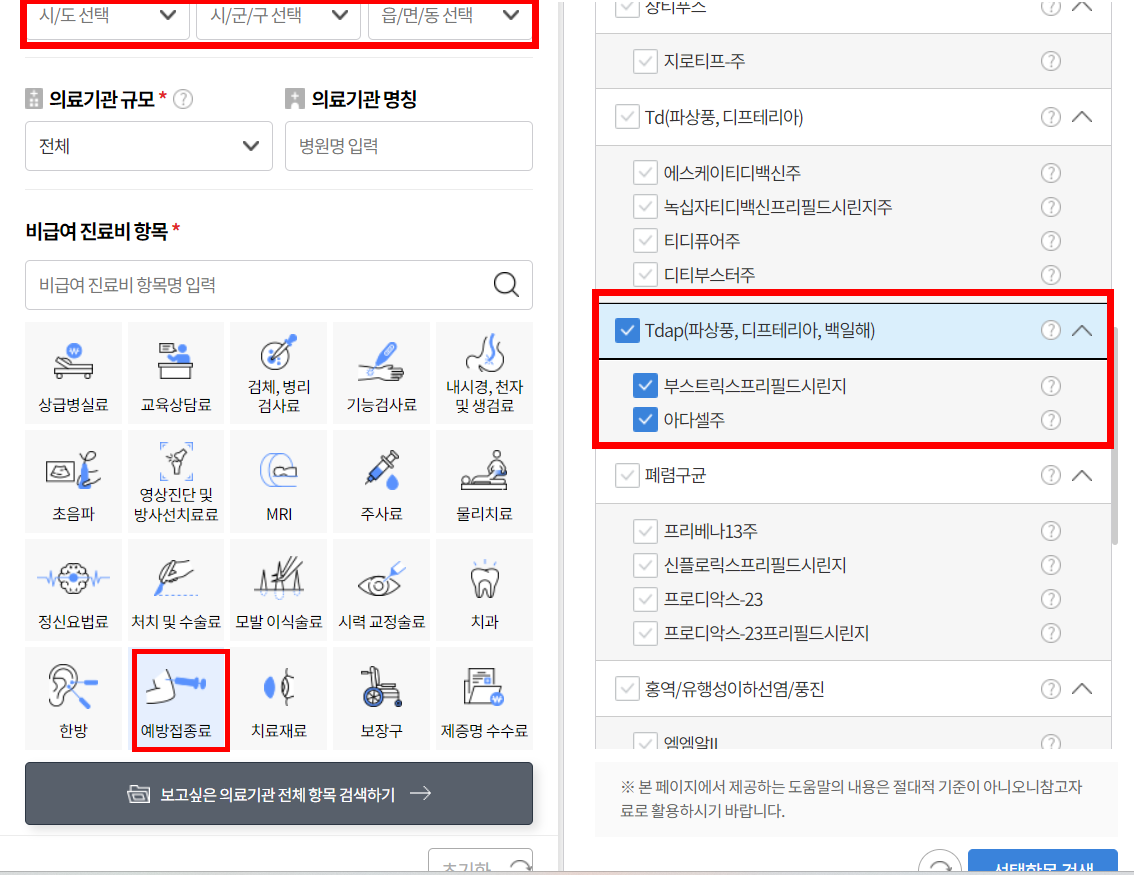This screenshot has height=875, width=1134.
Task: Open the 시/군/구 선택 dropdown
Action: pos(277,16)
